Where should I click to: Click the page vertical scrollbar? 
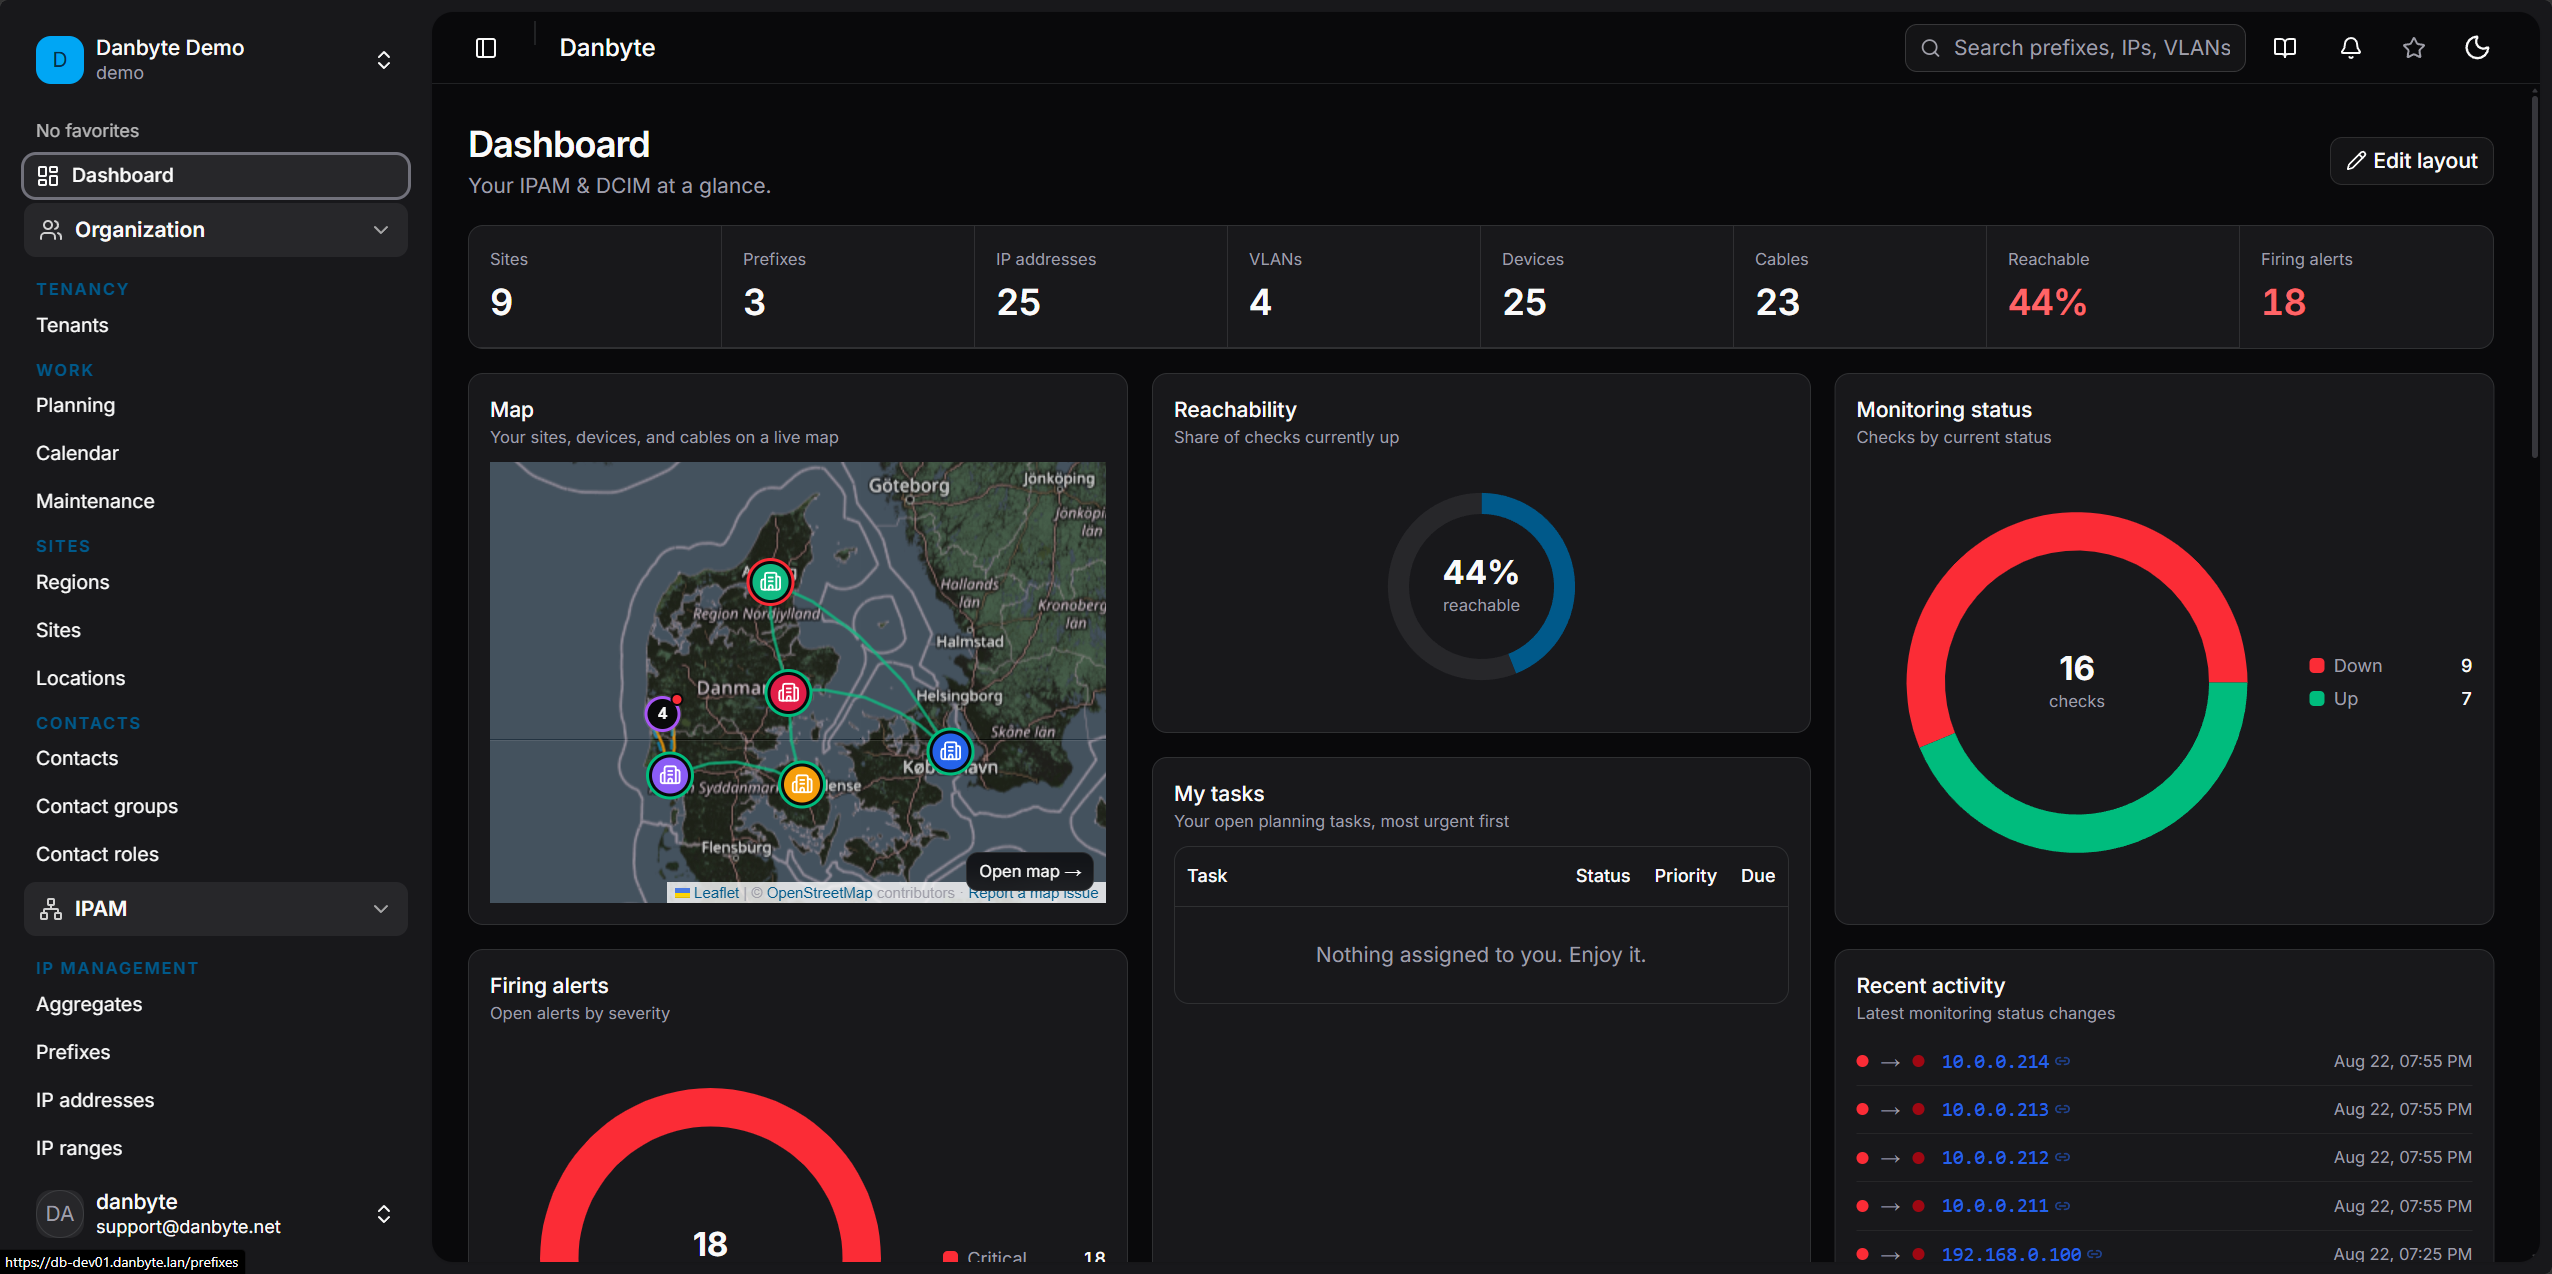pyautogui.click(x=2535, y=275)
